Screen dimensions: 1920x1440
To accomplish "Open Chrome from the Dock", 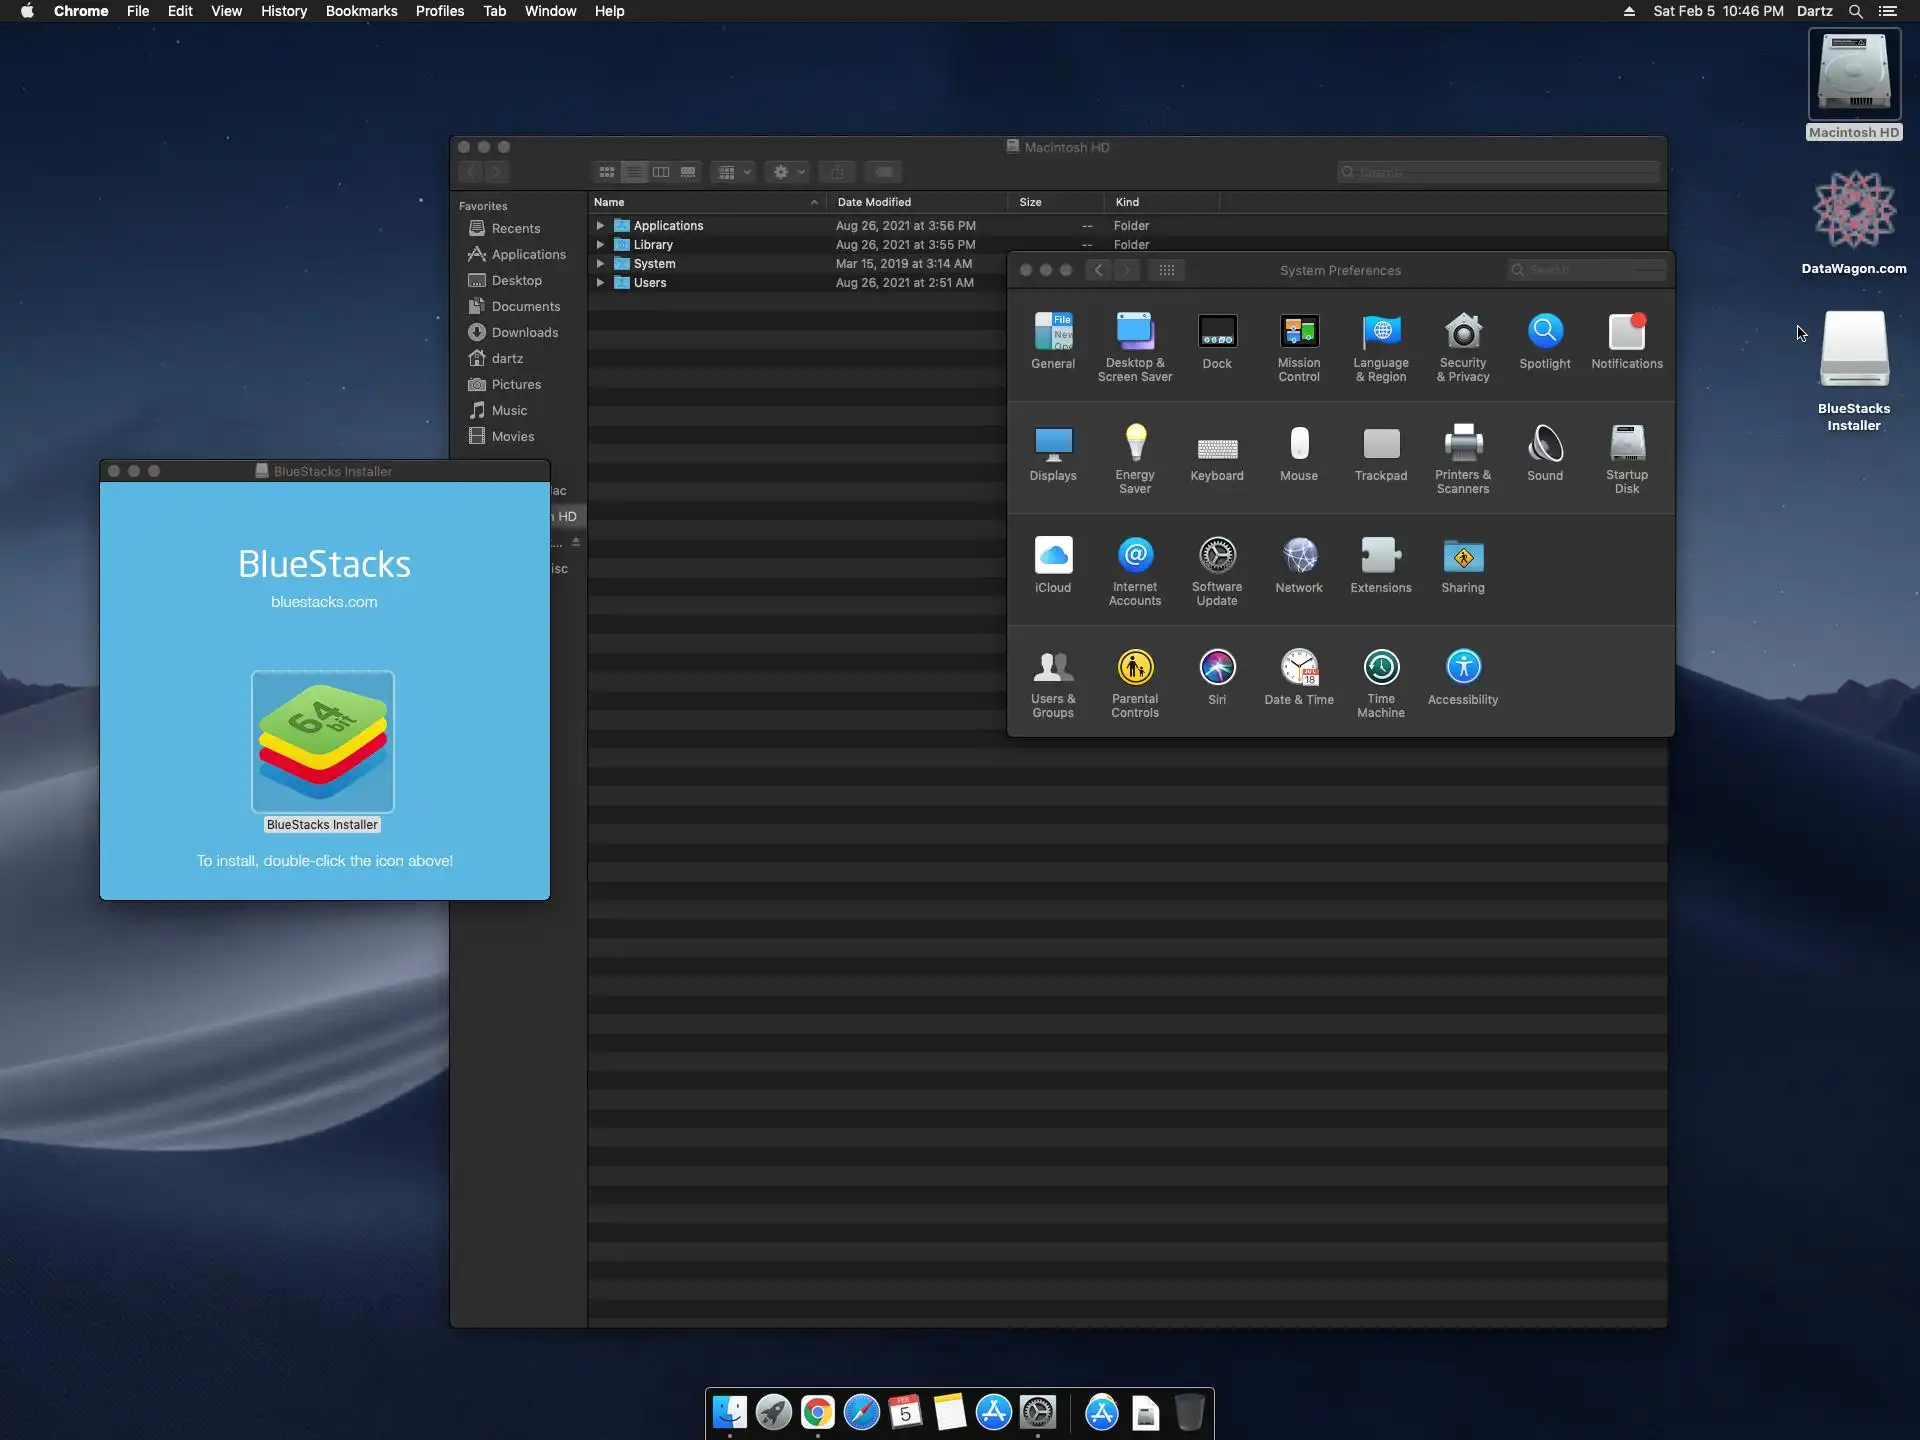I will click(817, 1412).
